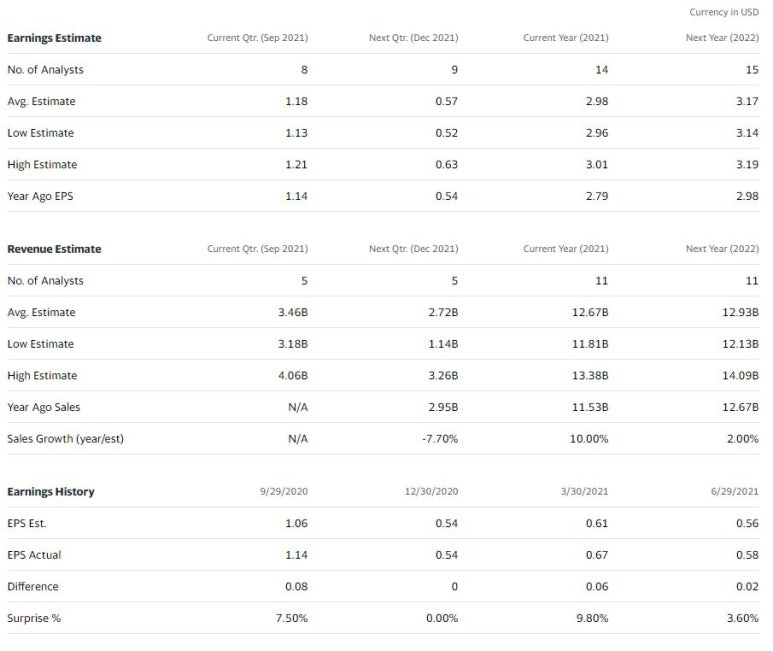Click the Earnings History section heading
Screen dimensions: 773x651
(51, 491)
